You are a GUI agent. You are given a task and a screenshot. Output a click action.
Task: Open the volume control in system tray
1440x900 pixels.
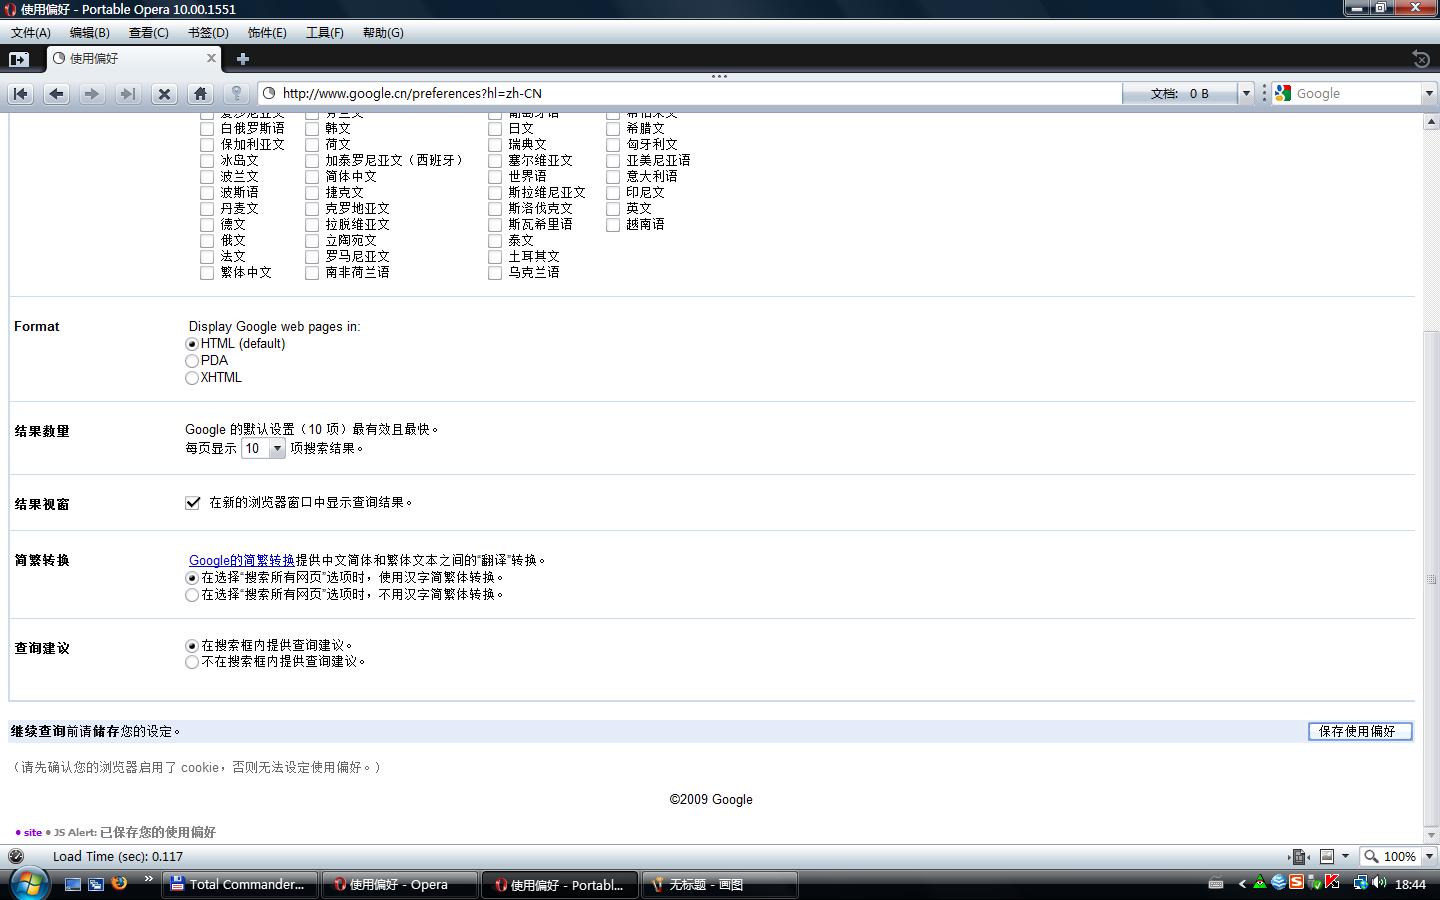pos(1379,883)
